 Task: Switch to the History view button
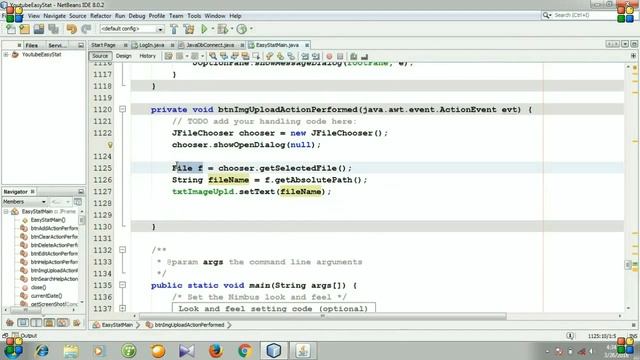tap(147, 56)
